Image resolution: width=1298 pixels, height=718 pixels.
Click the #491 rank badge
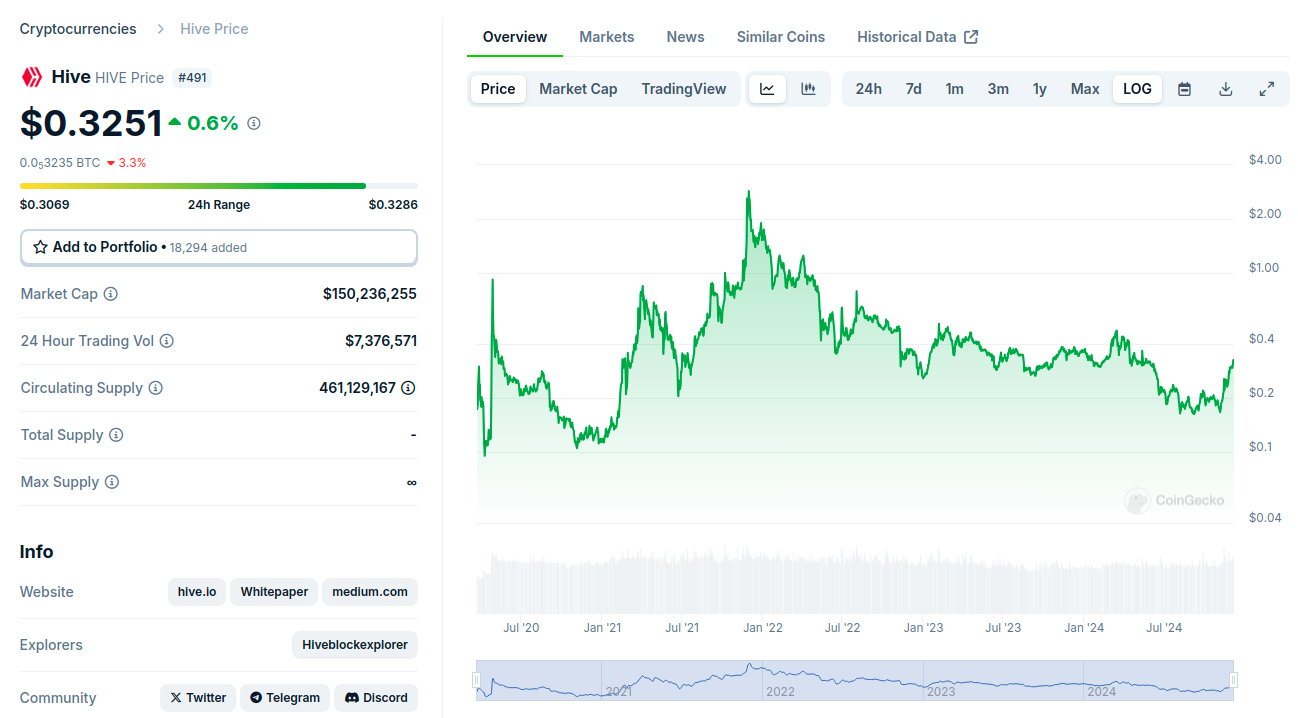point(192,77)
